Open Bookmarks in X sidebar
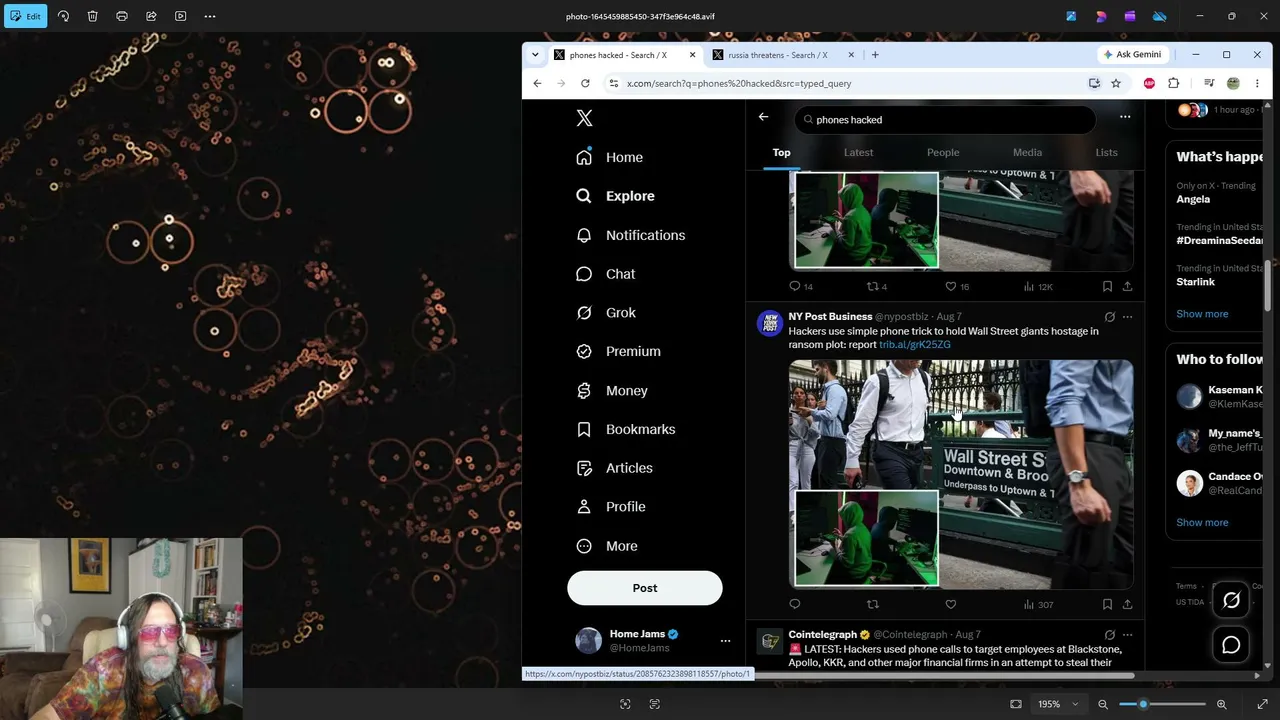 pos(626,429)
